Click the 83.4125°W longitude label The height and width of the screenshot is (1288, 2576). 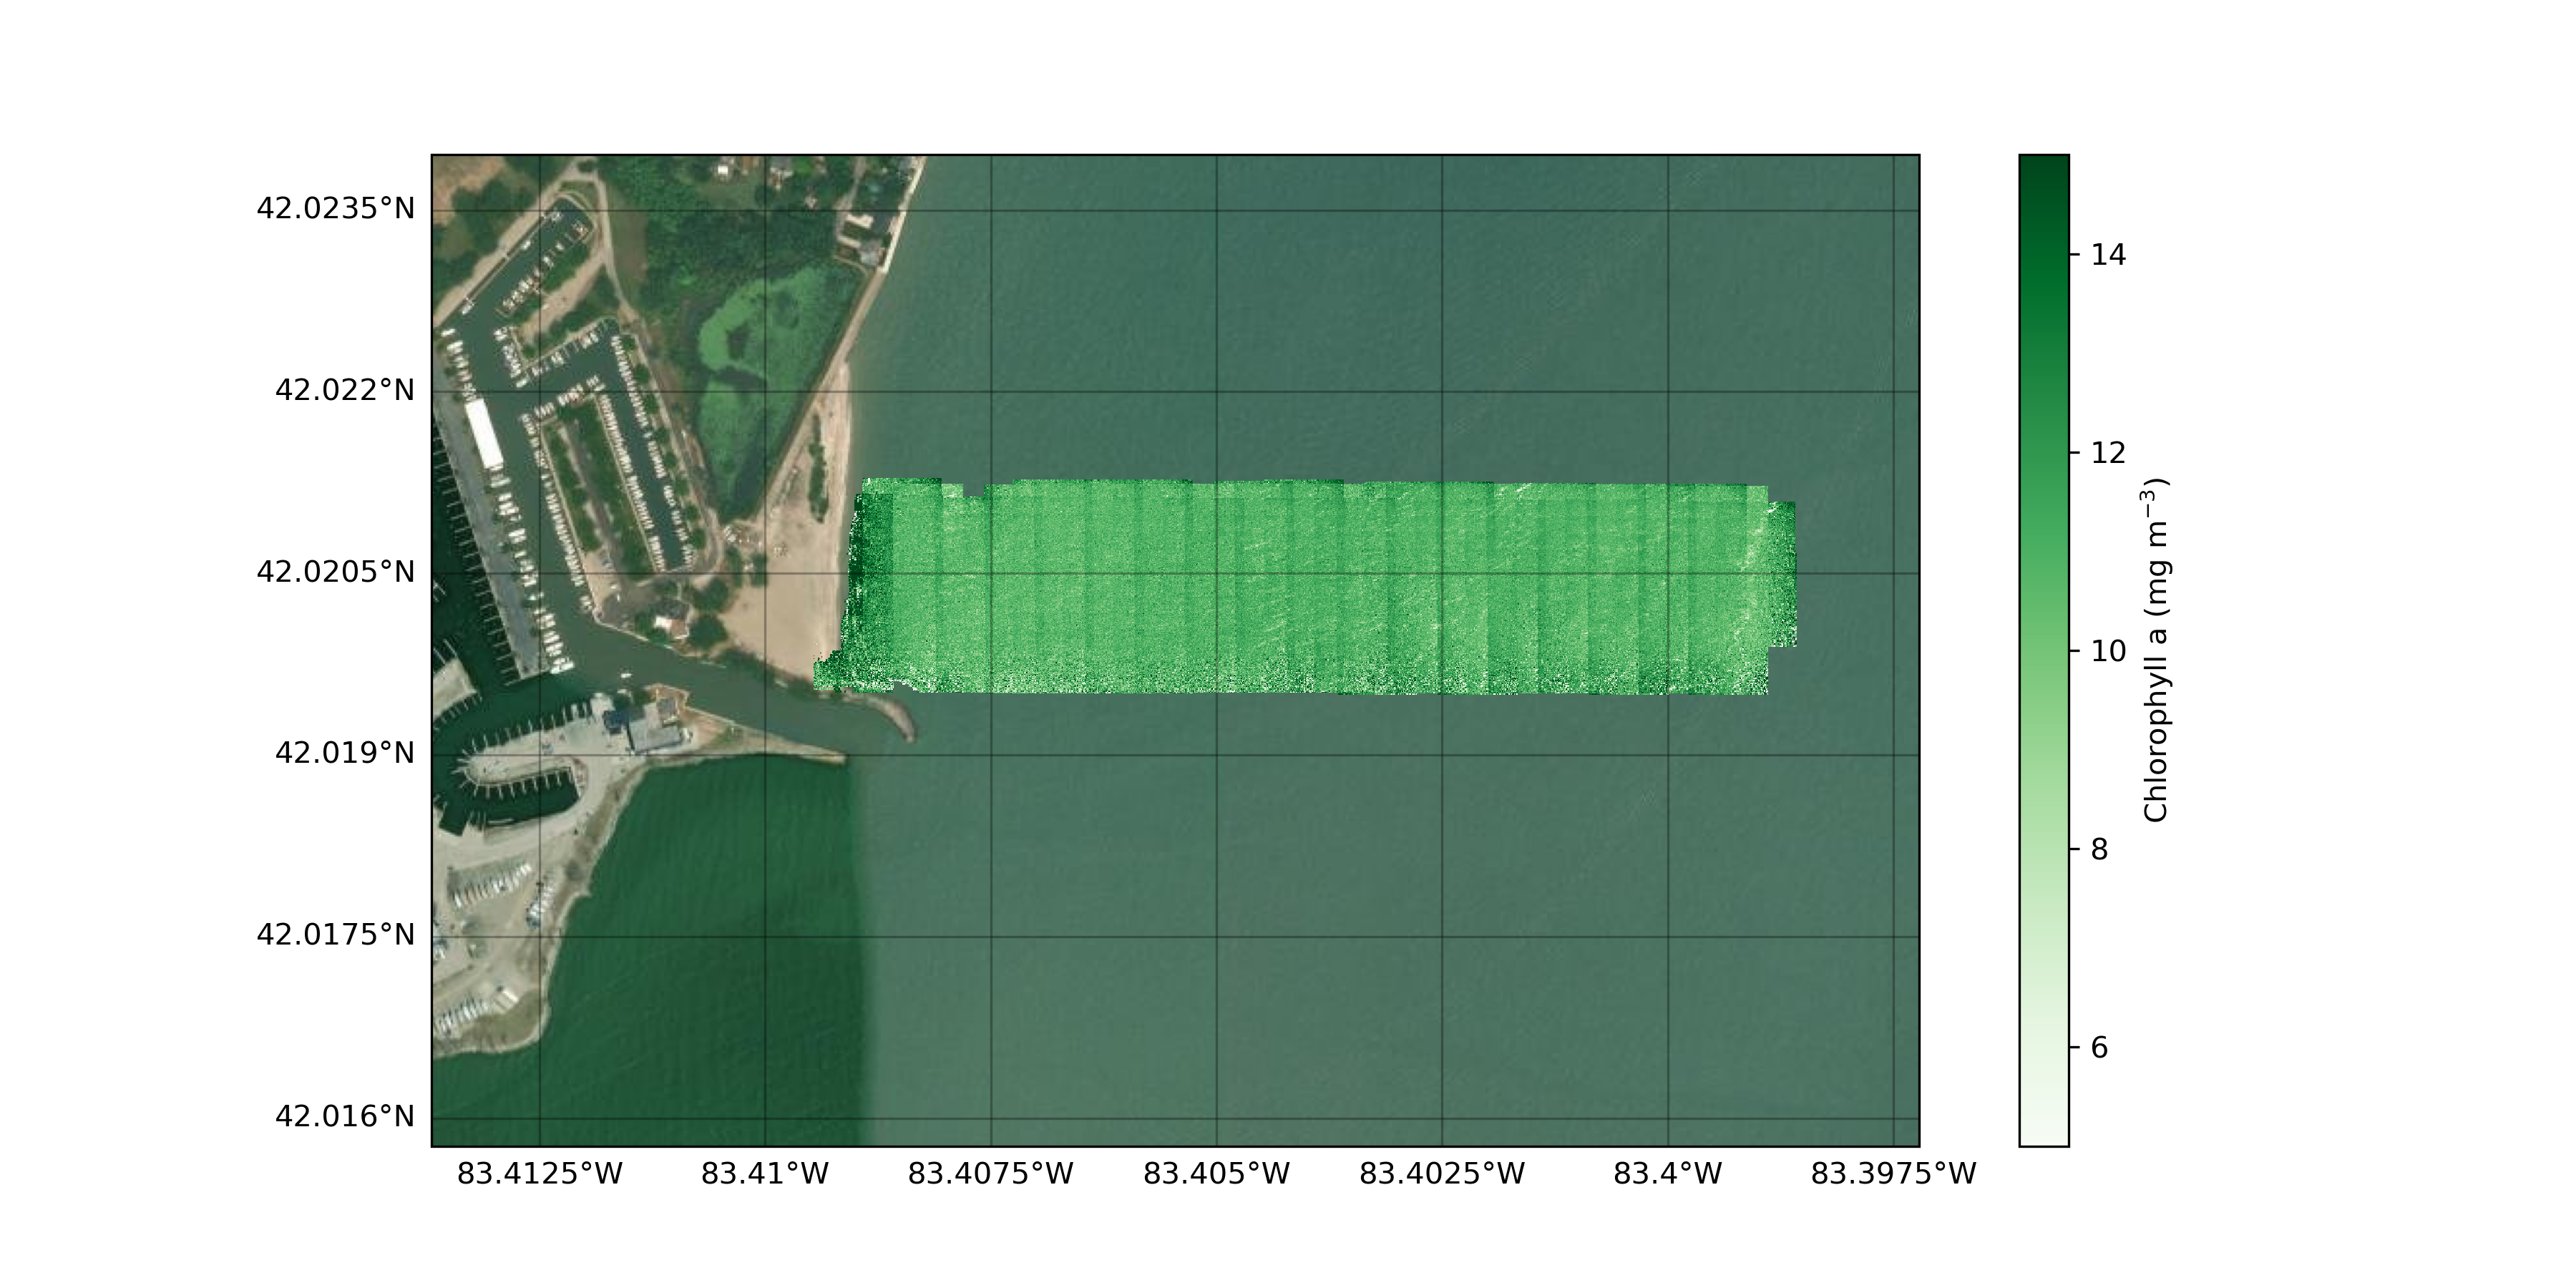pos(540,1174)
